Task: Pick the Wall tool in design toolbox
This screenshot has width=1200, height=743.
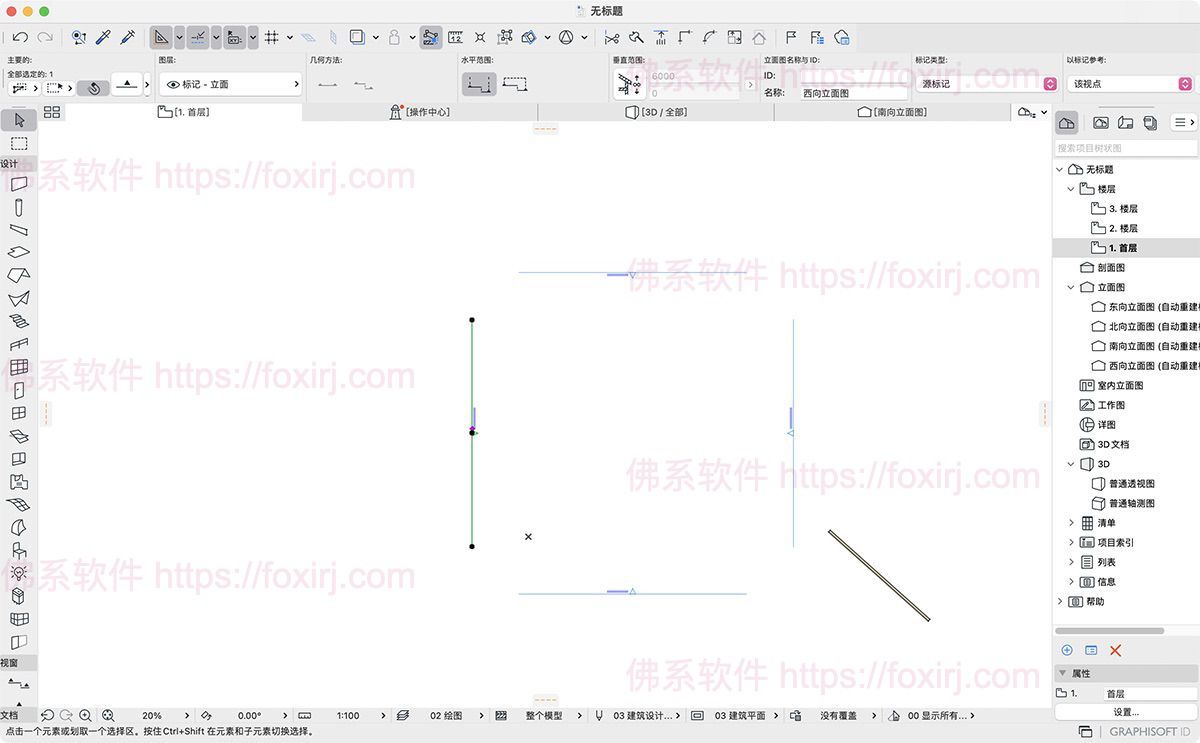Action: click(x=19, y=184)
